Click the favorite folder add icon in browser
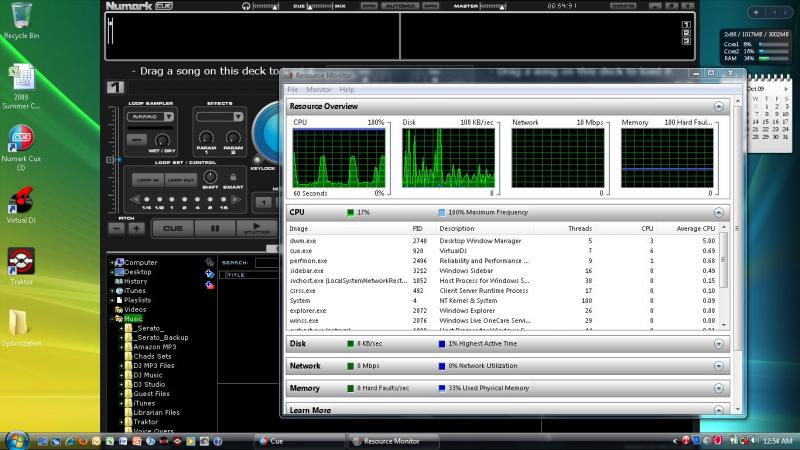This screenshot has height=450, width=800. point(209,274)
